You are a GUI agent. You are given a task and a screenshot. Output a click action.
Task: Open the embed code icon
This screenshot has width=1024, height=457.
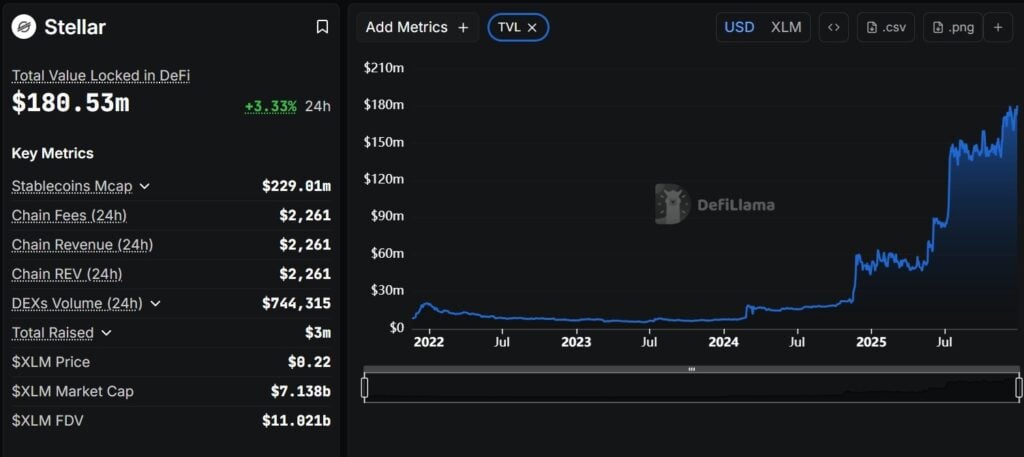833,27
